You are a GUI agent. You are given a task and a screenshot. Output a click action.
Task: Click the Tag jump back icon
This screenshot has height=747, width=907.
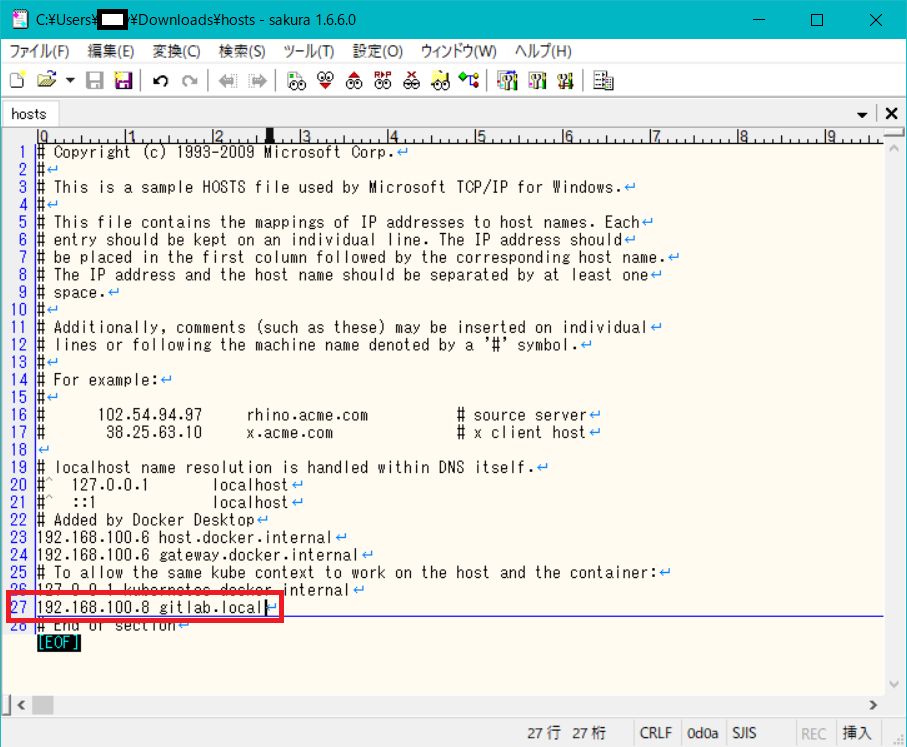click(x=228, y=80)
